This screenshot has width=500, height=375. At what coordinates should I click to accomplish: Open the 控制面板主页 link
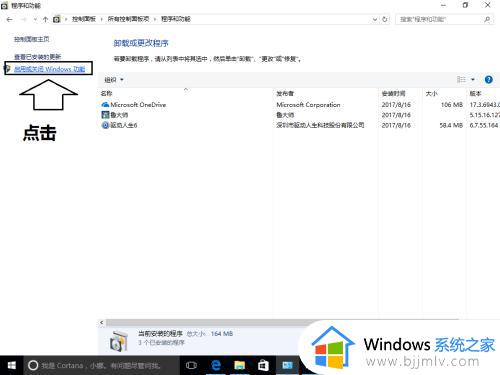click(32, 39)
